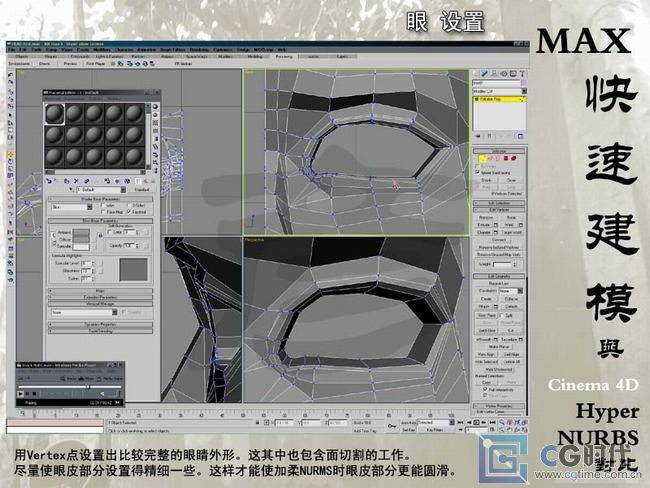Select Edge sub-object level icon
Viewport: 650px width, 488px height.
[490, 158]
